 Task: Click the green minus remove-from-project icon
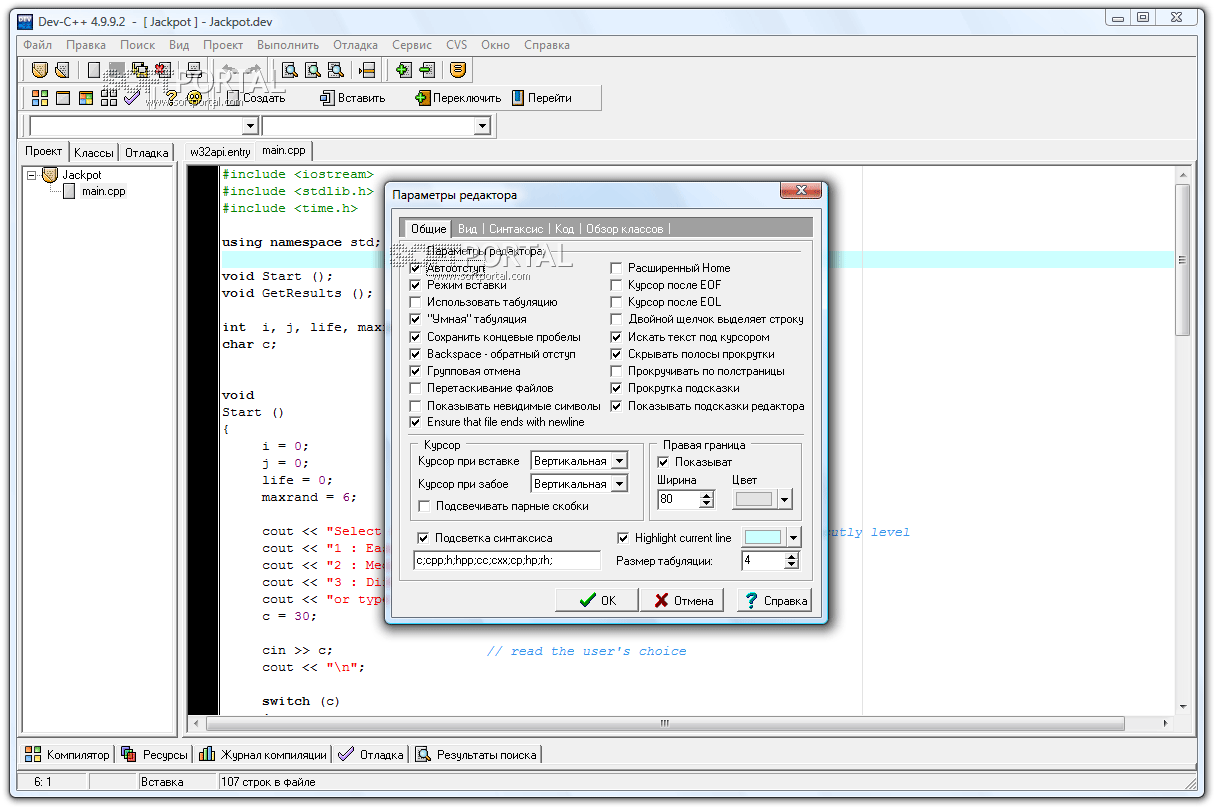(x=427, y=70)
